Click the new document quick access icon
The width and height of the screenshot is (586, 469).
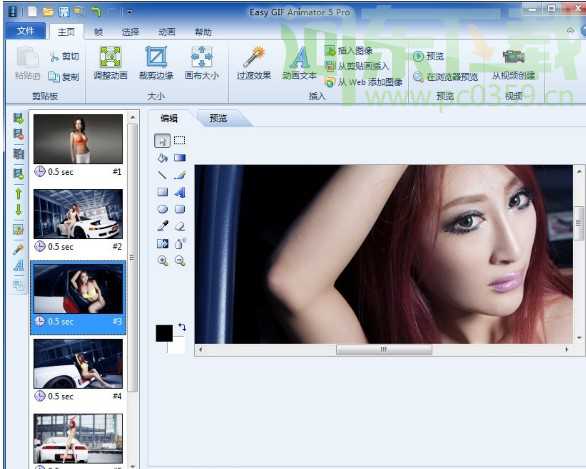point(33,12)
